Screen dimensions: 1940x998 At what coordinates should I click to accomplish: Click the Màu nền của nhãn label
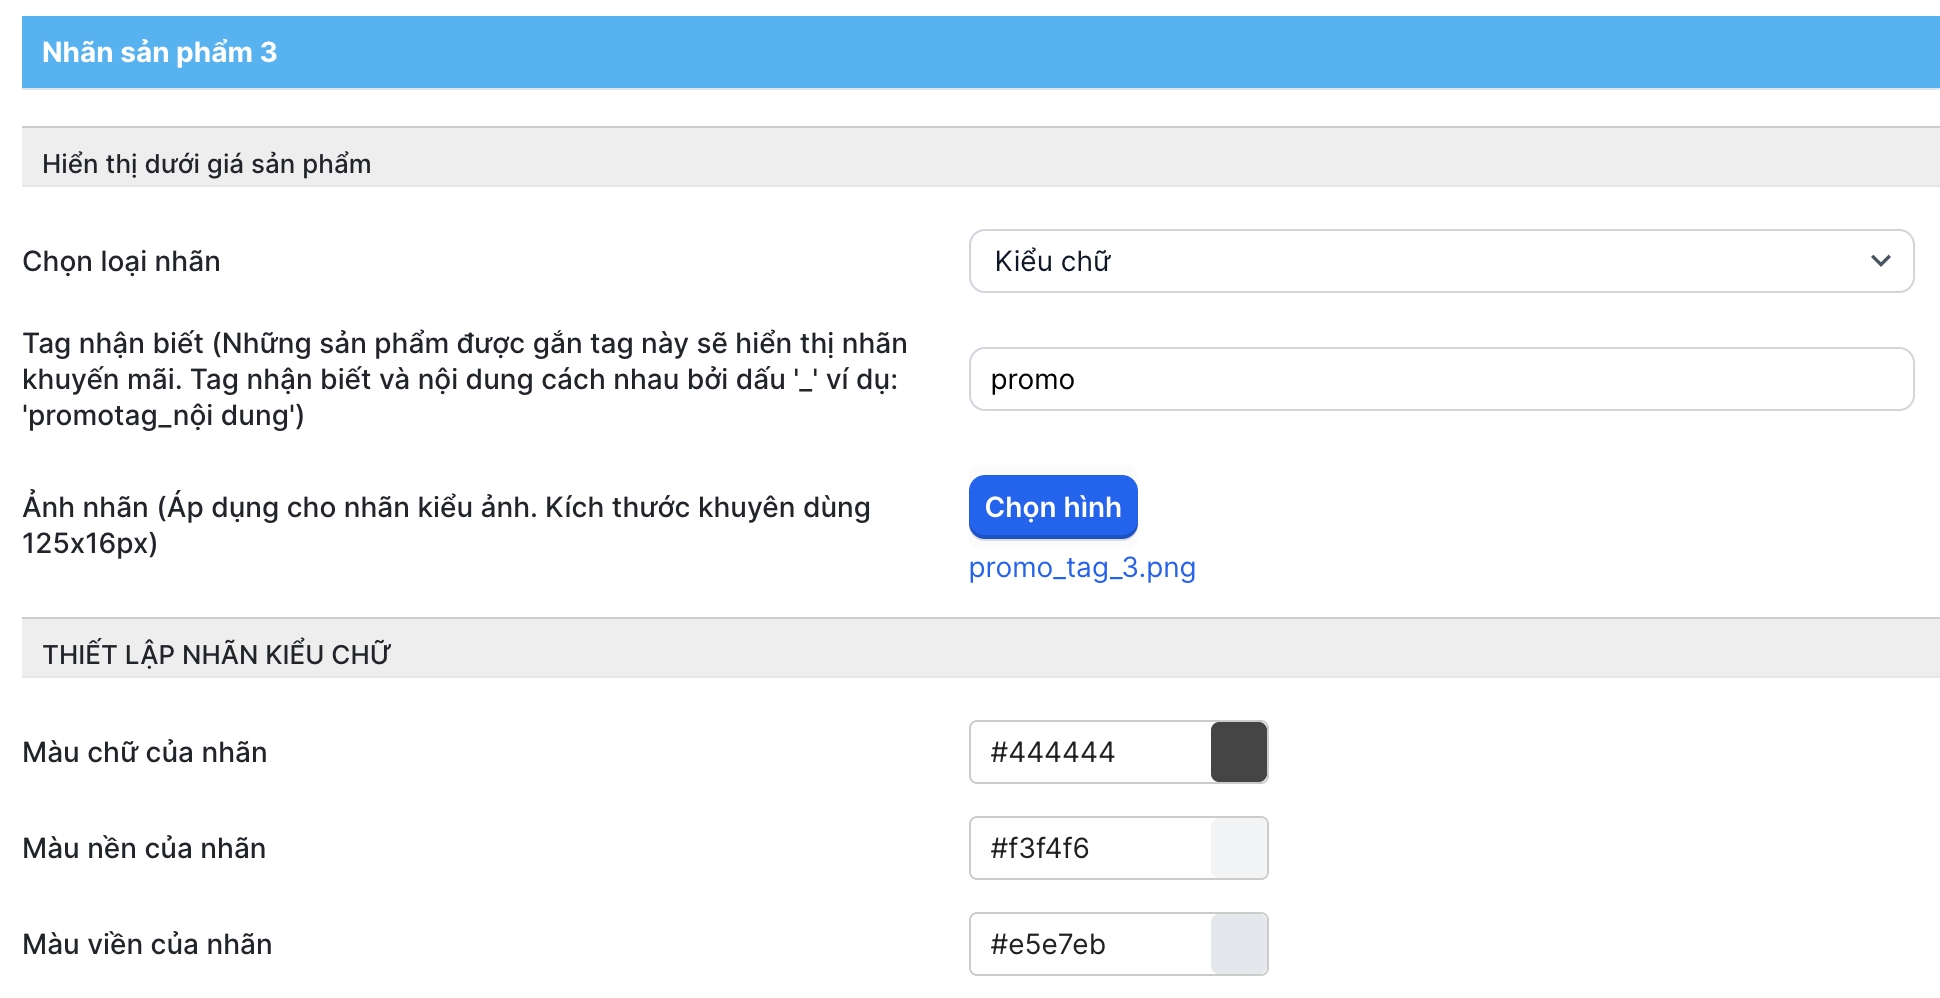[144, 848]
